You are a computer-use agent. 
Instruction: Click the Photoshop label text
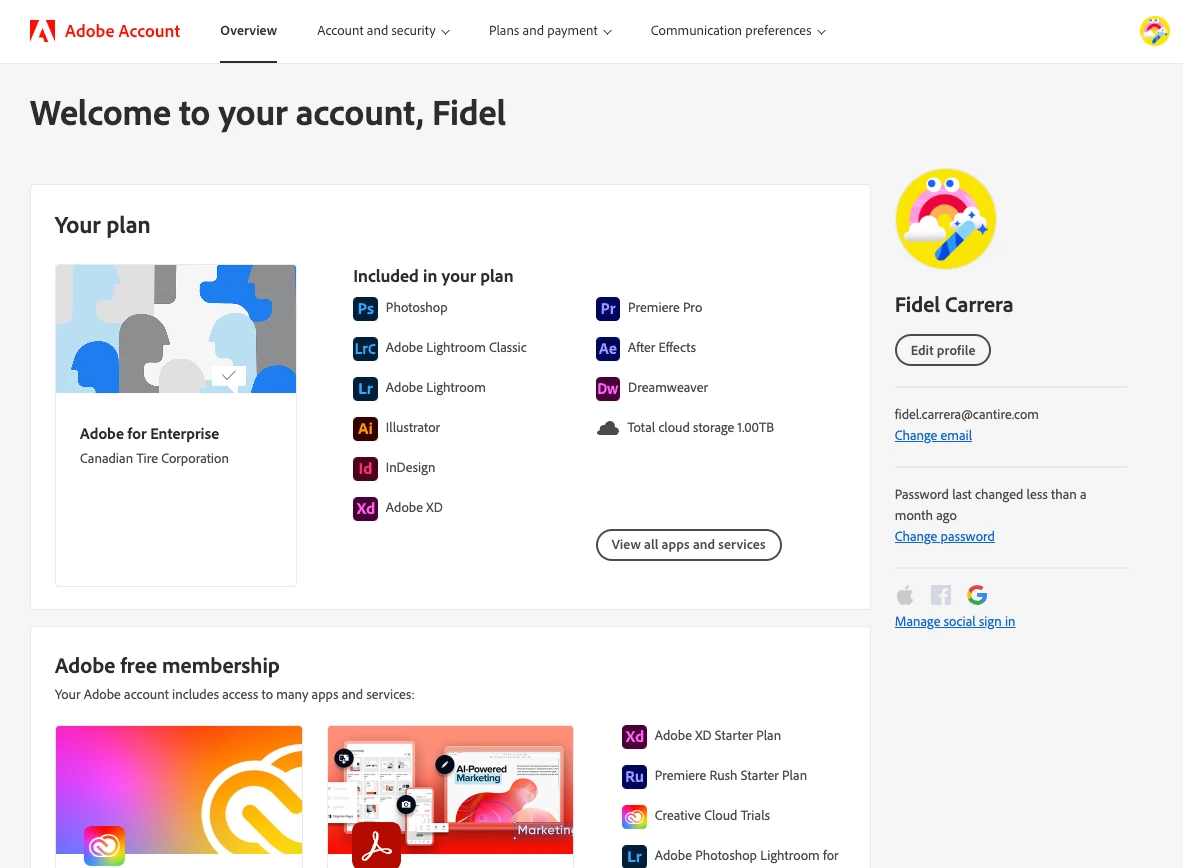point(416,308)
